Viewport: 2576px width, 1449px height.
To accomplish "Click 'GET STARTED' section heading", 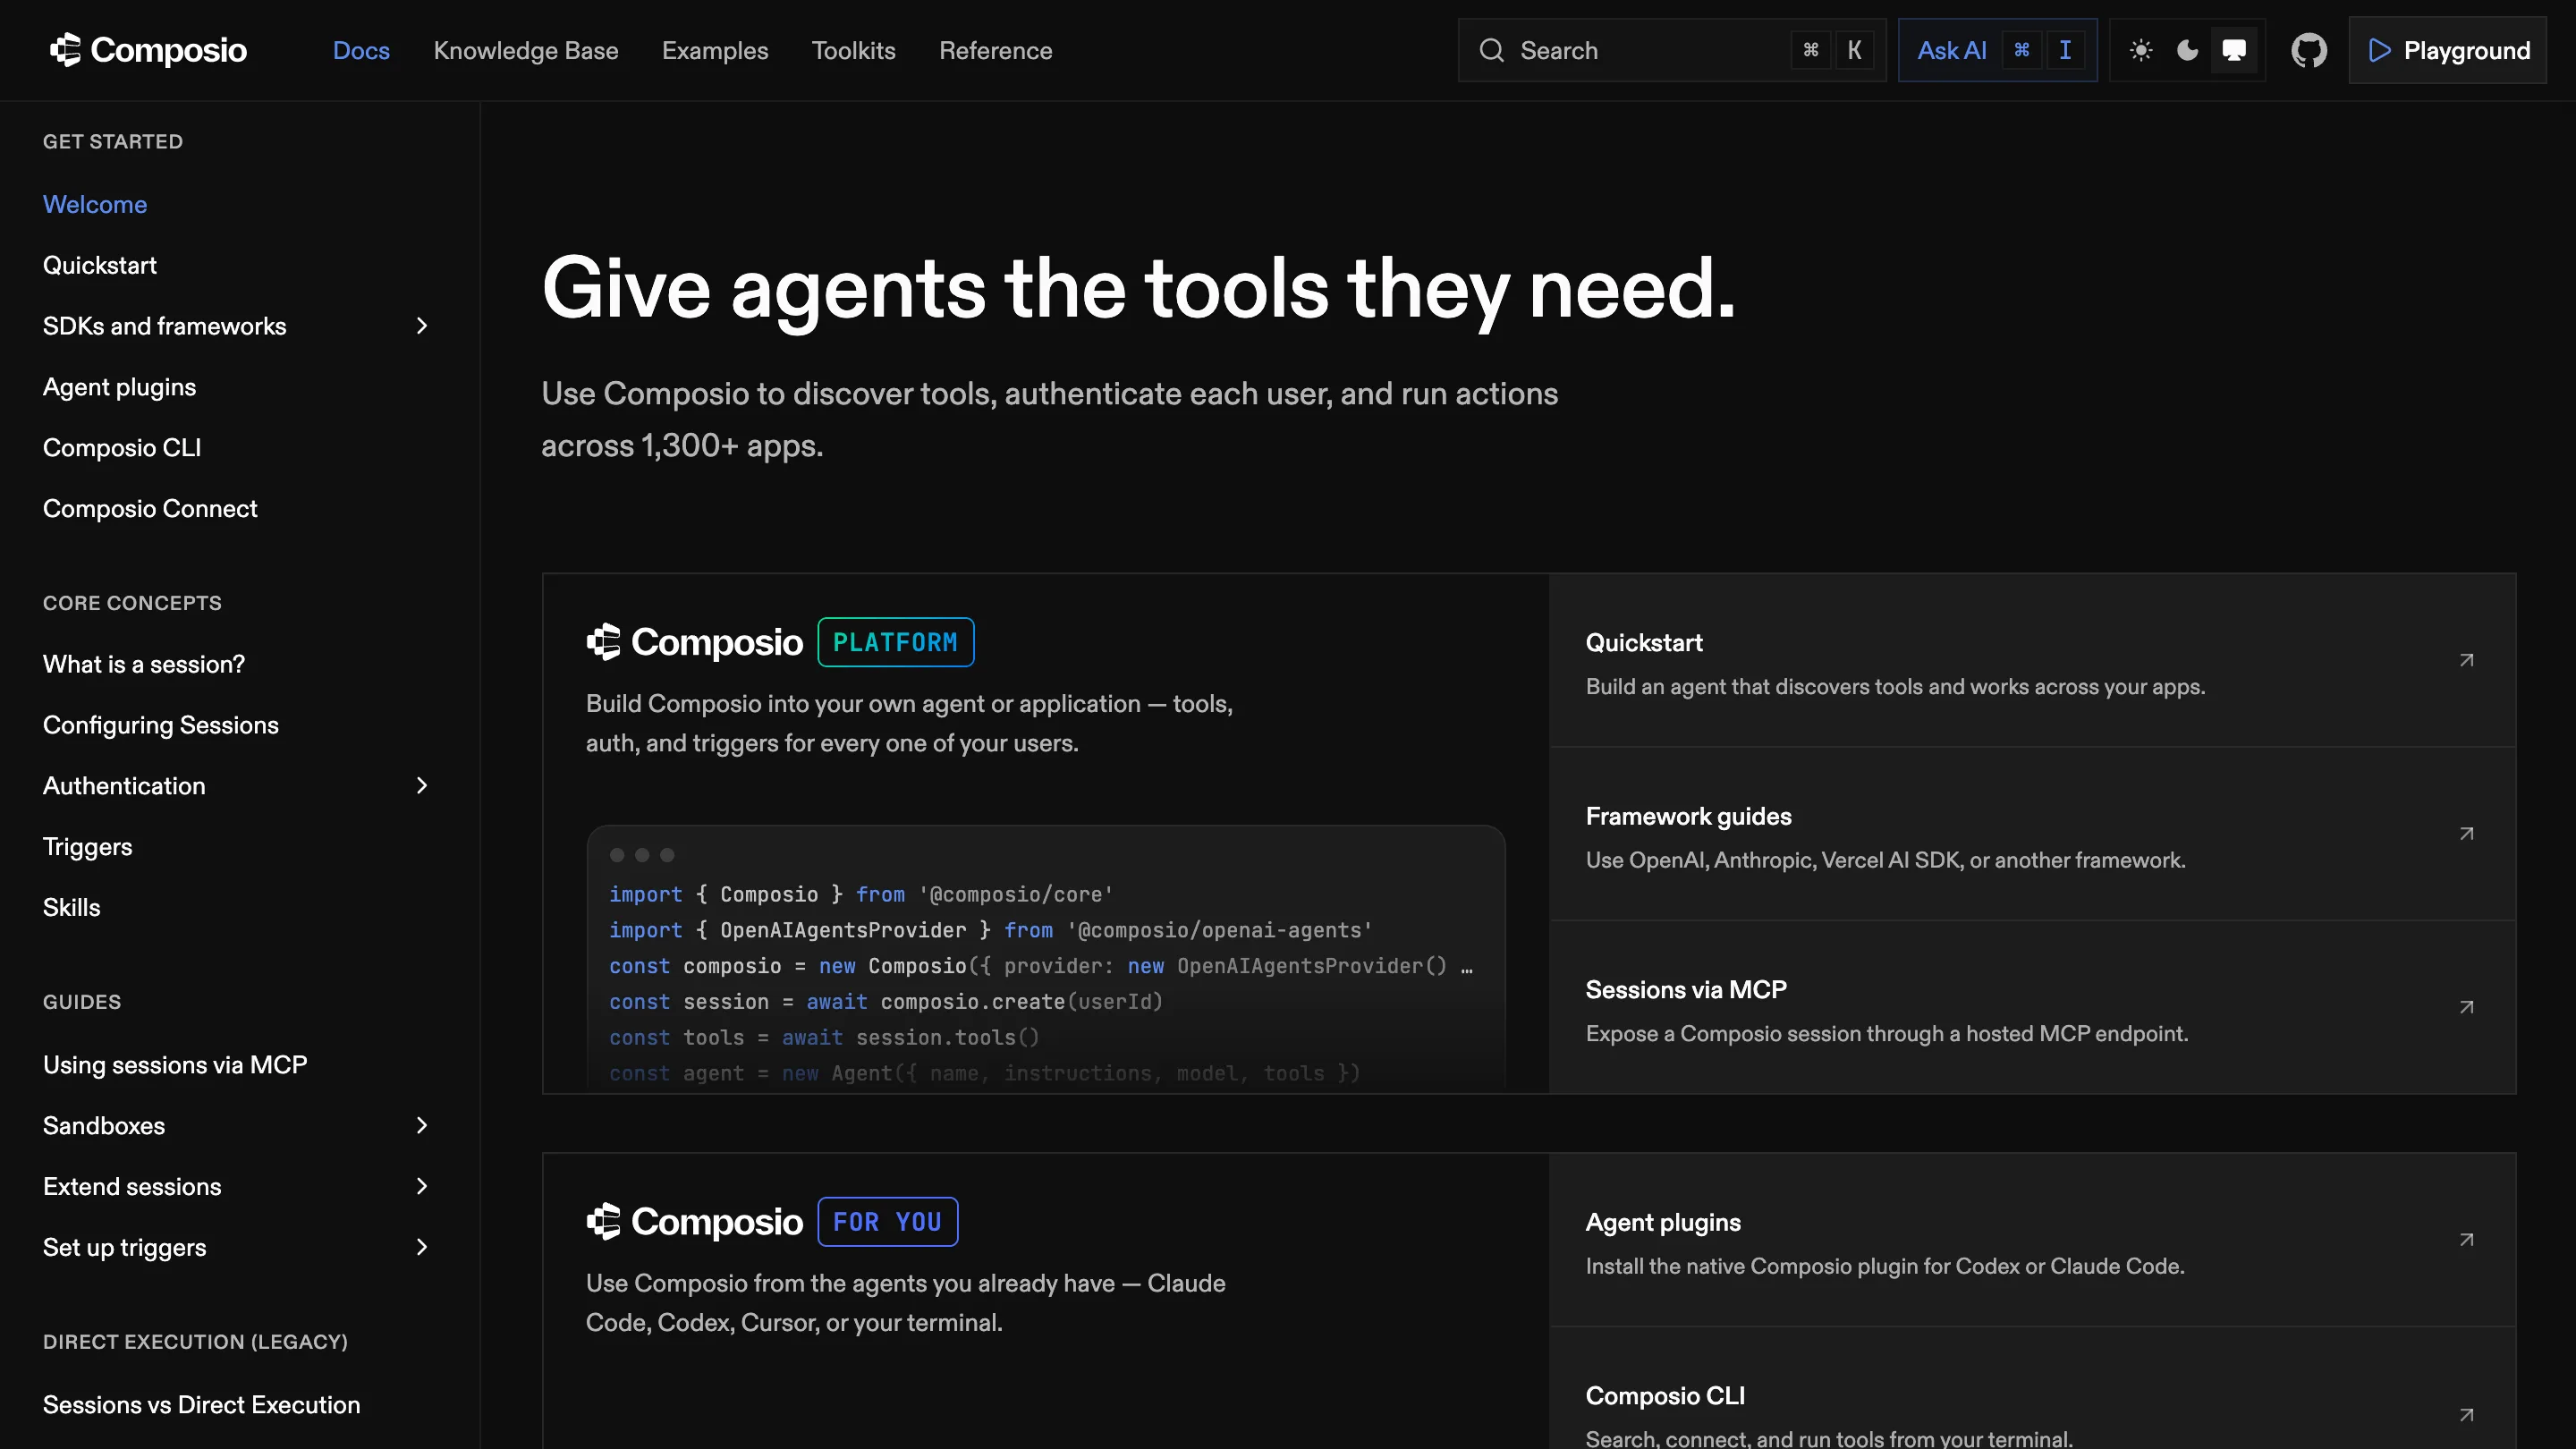I will point(113,142).
